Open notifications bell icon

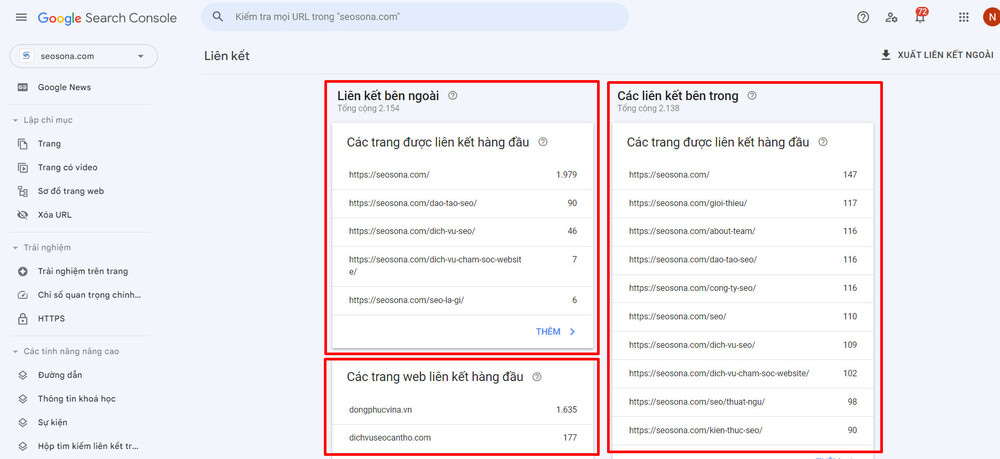pyautogui.click(x=920, y=17)
